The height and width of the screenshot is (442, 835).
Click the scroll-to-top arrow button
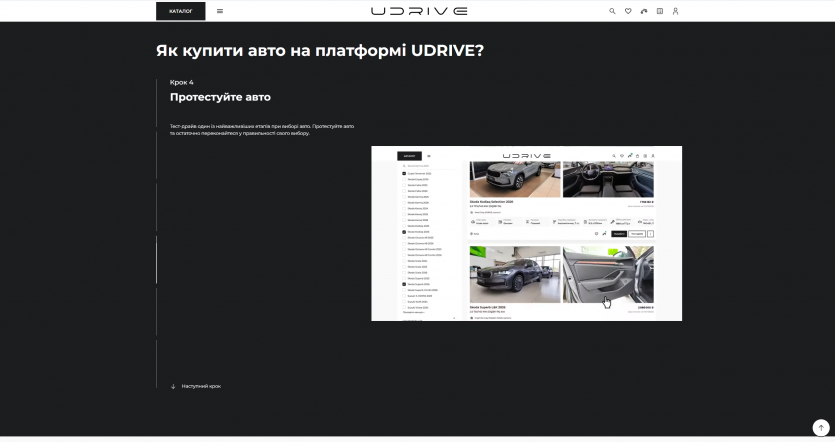click(x=820, y=427)
